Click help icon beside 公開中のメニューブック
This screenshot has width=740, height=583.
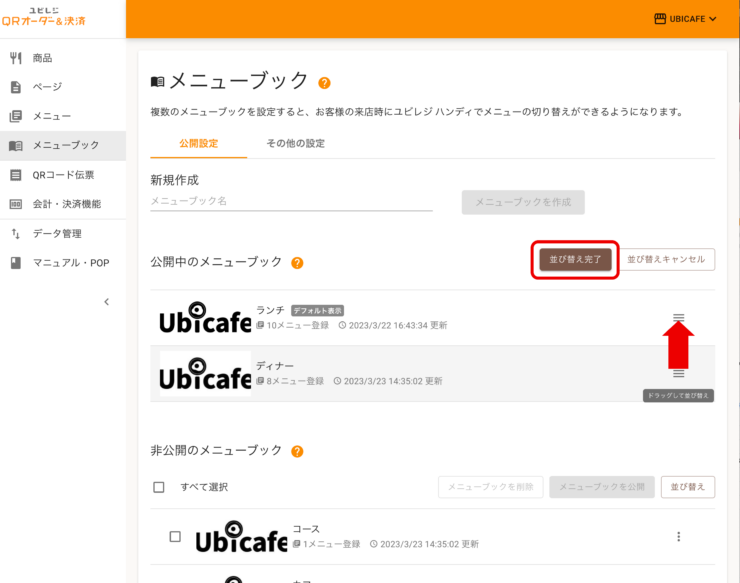pos(297,263)
